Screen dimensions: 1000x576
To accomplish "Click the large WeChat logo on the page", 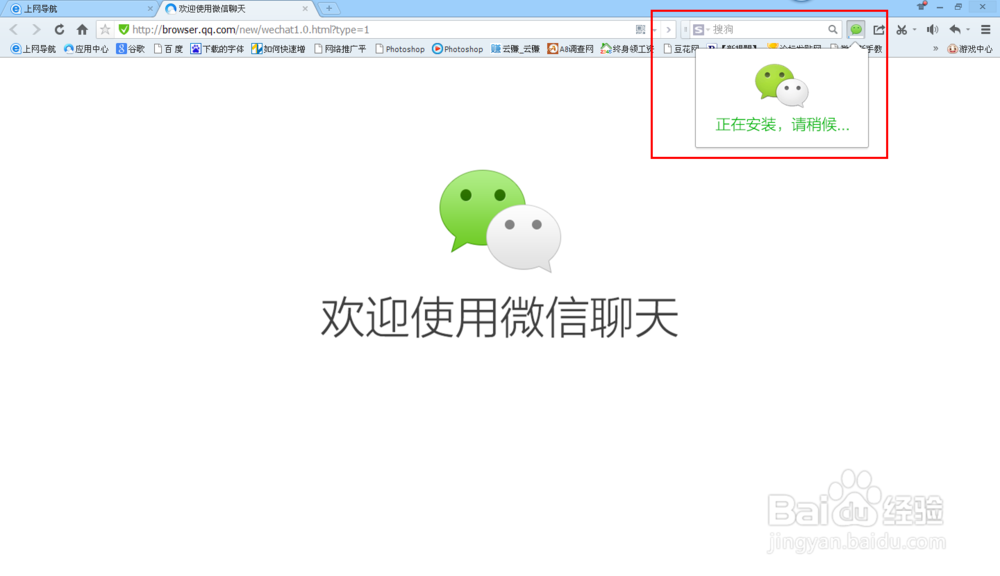I will [500, 221].
